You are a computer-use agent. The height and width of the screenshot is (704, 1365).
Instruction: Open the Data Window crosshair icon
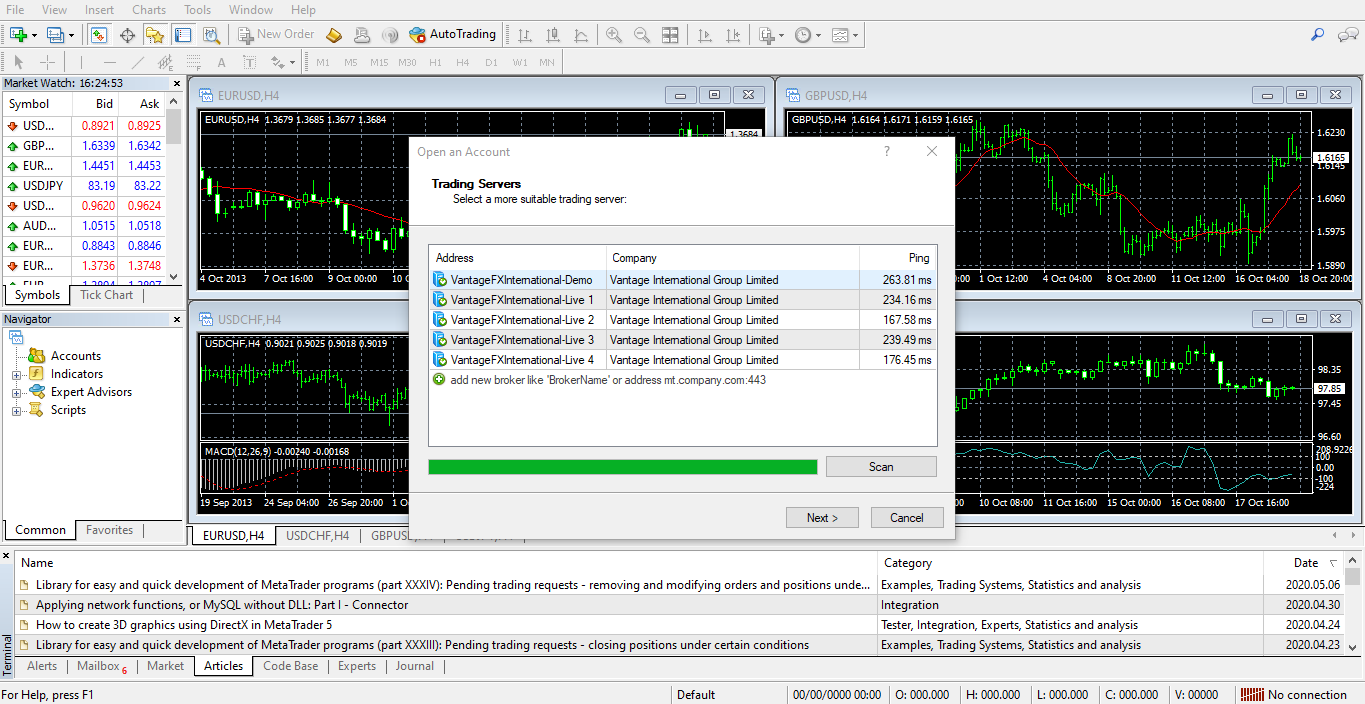click(127, 35)
